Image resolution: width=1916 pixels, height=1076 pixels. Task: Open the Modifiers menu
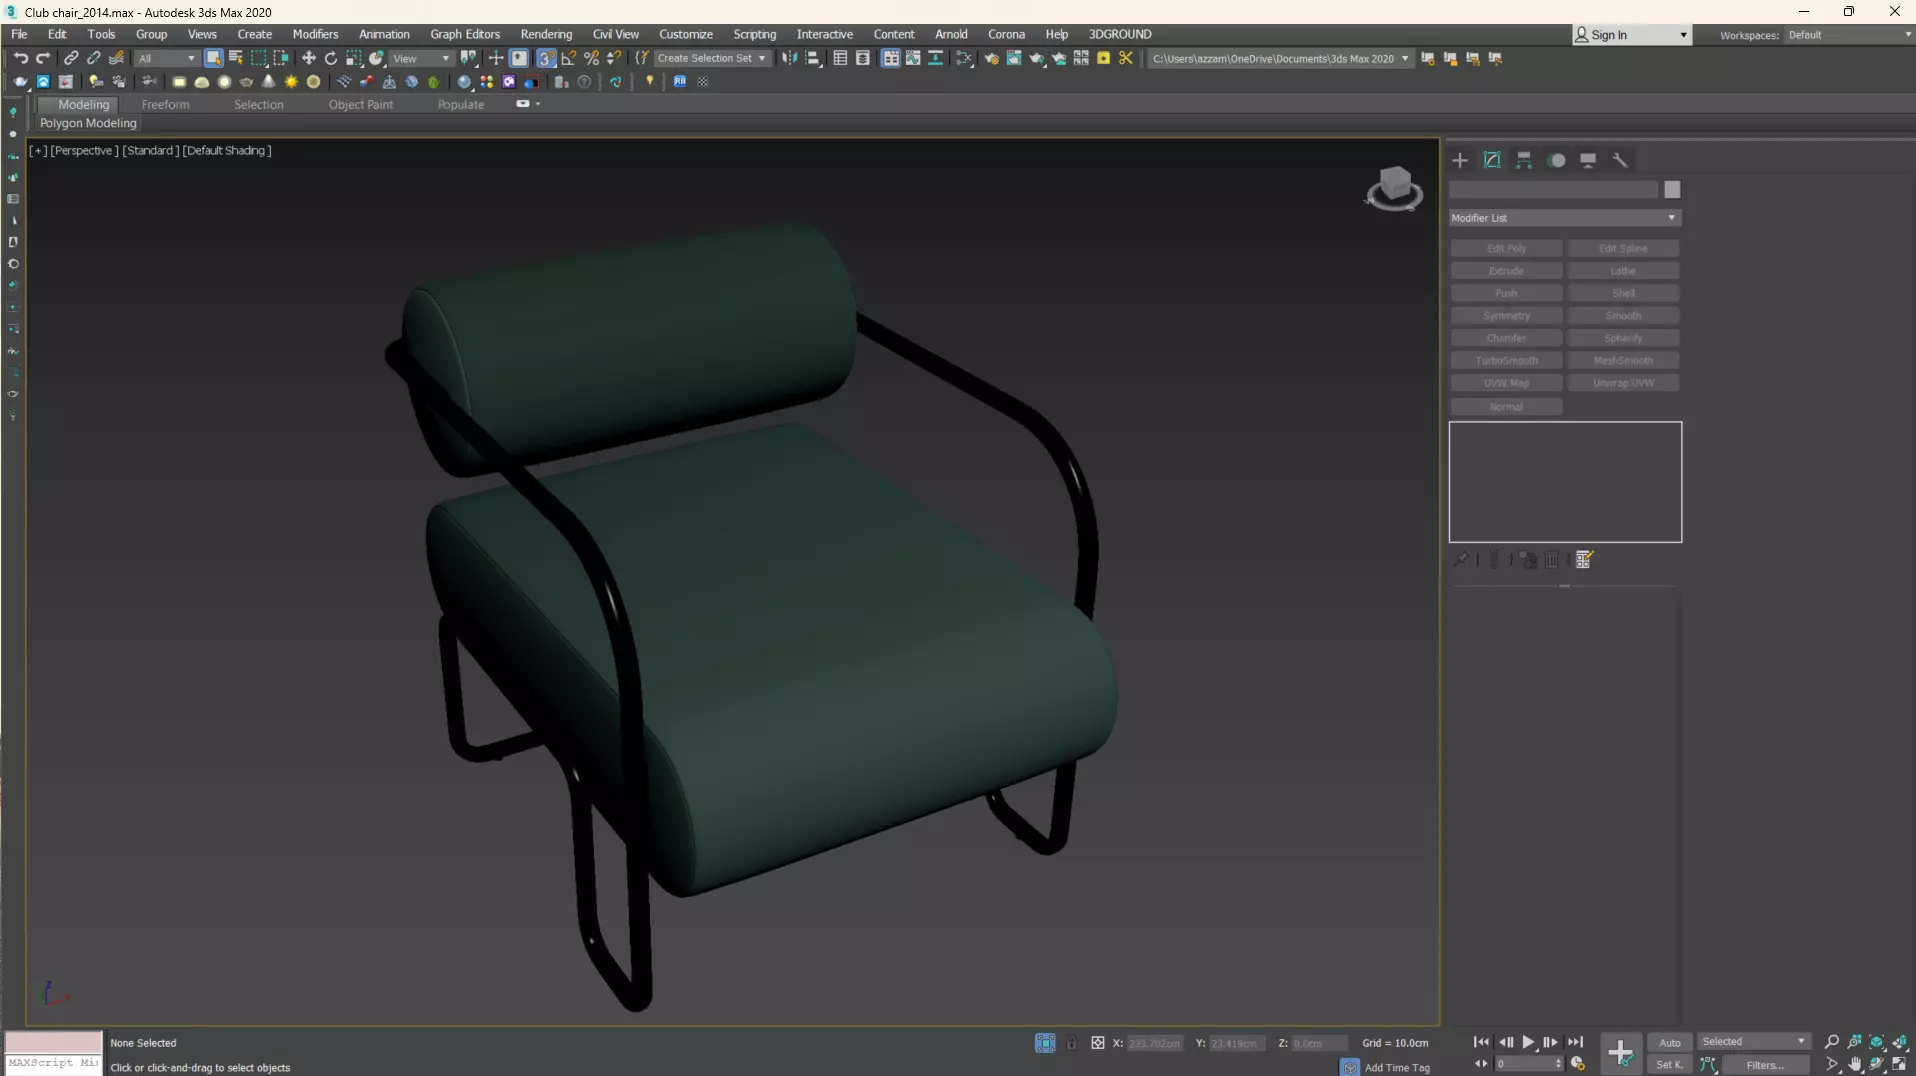click(315, 34)
